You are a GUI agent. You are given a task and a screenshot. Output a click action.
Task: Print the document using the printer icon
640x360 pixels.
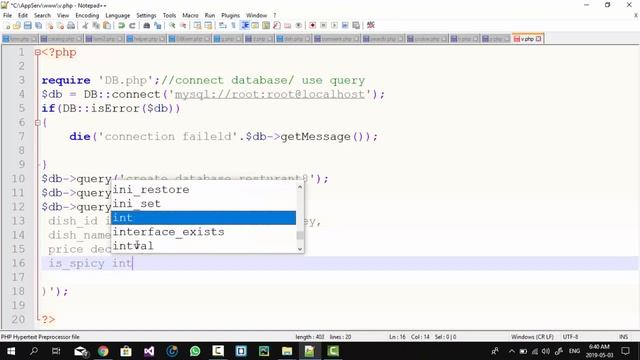coord(71,25)
